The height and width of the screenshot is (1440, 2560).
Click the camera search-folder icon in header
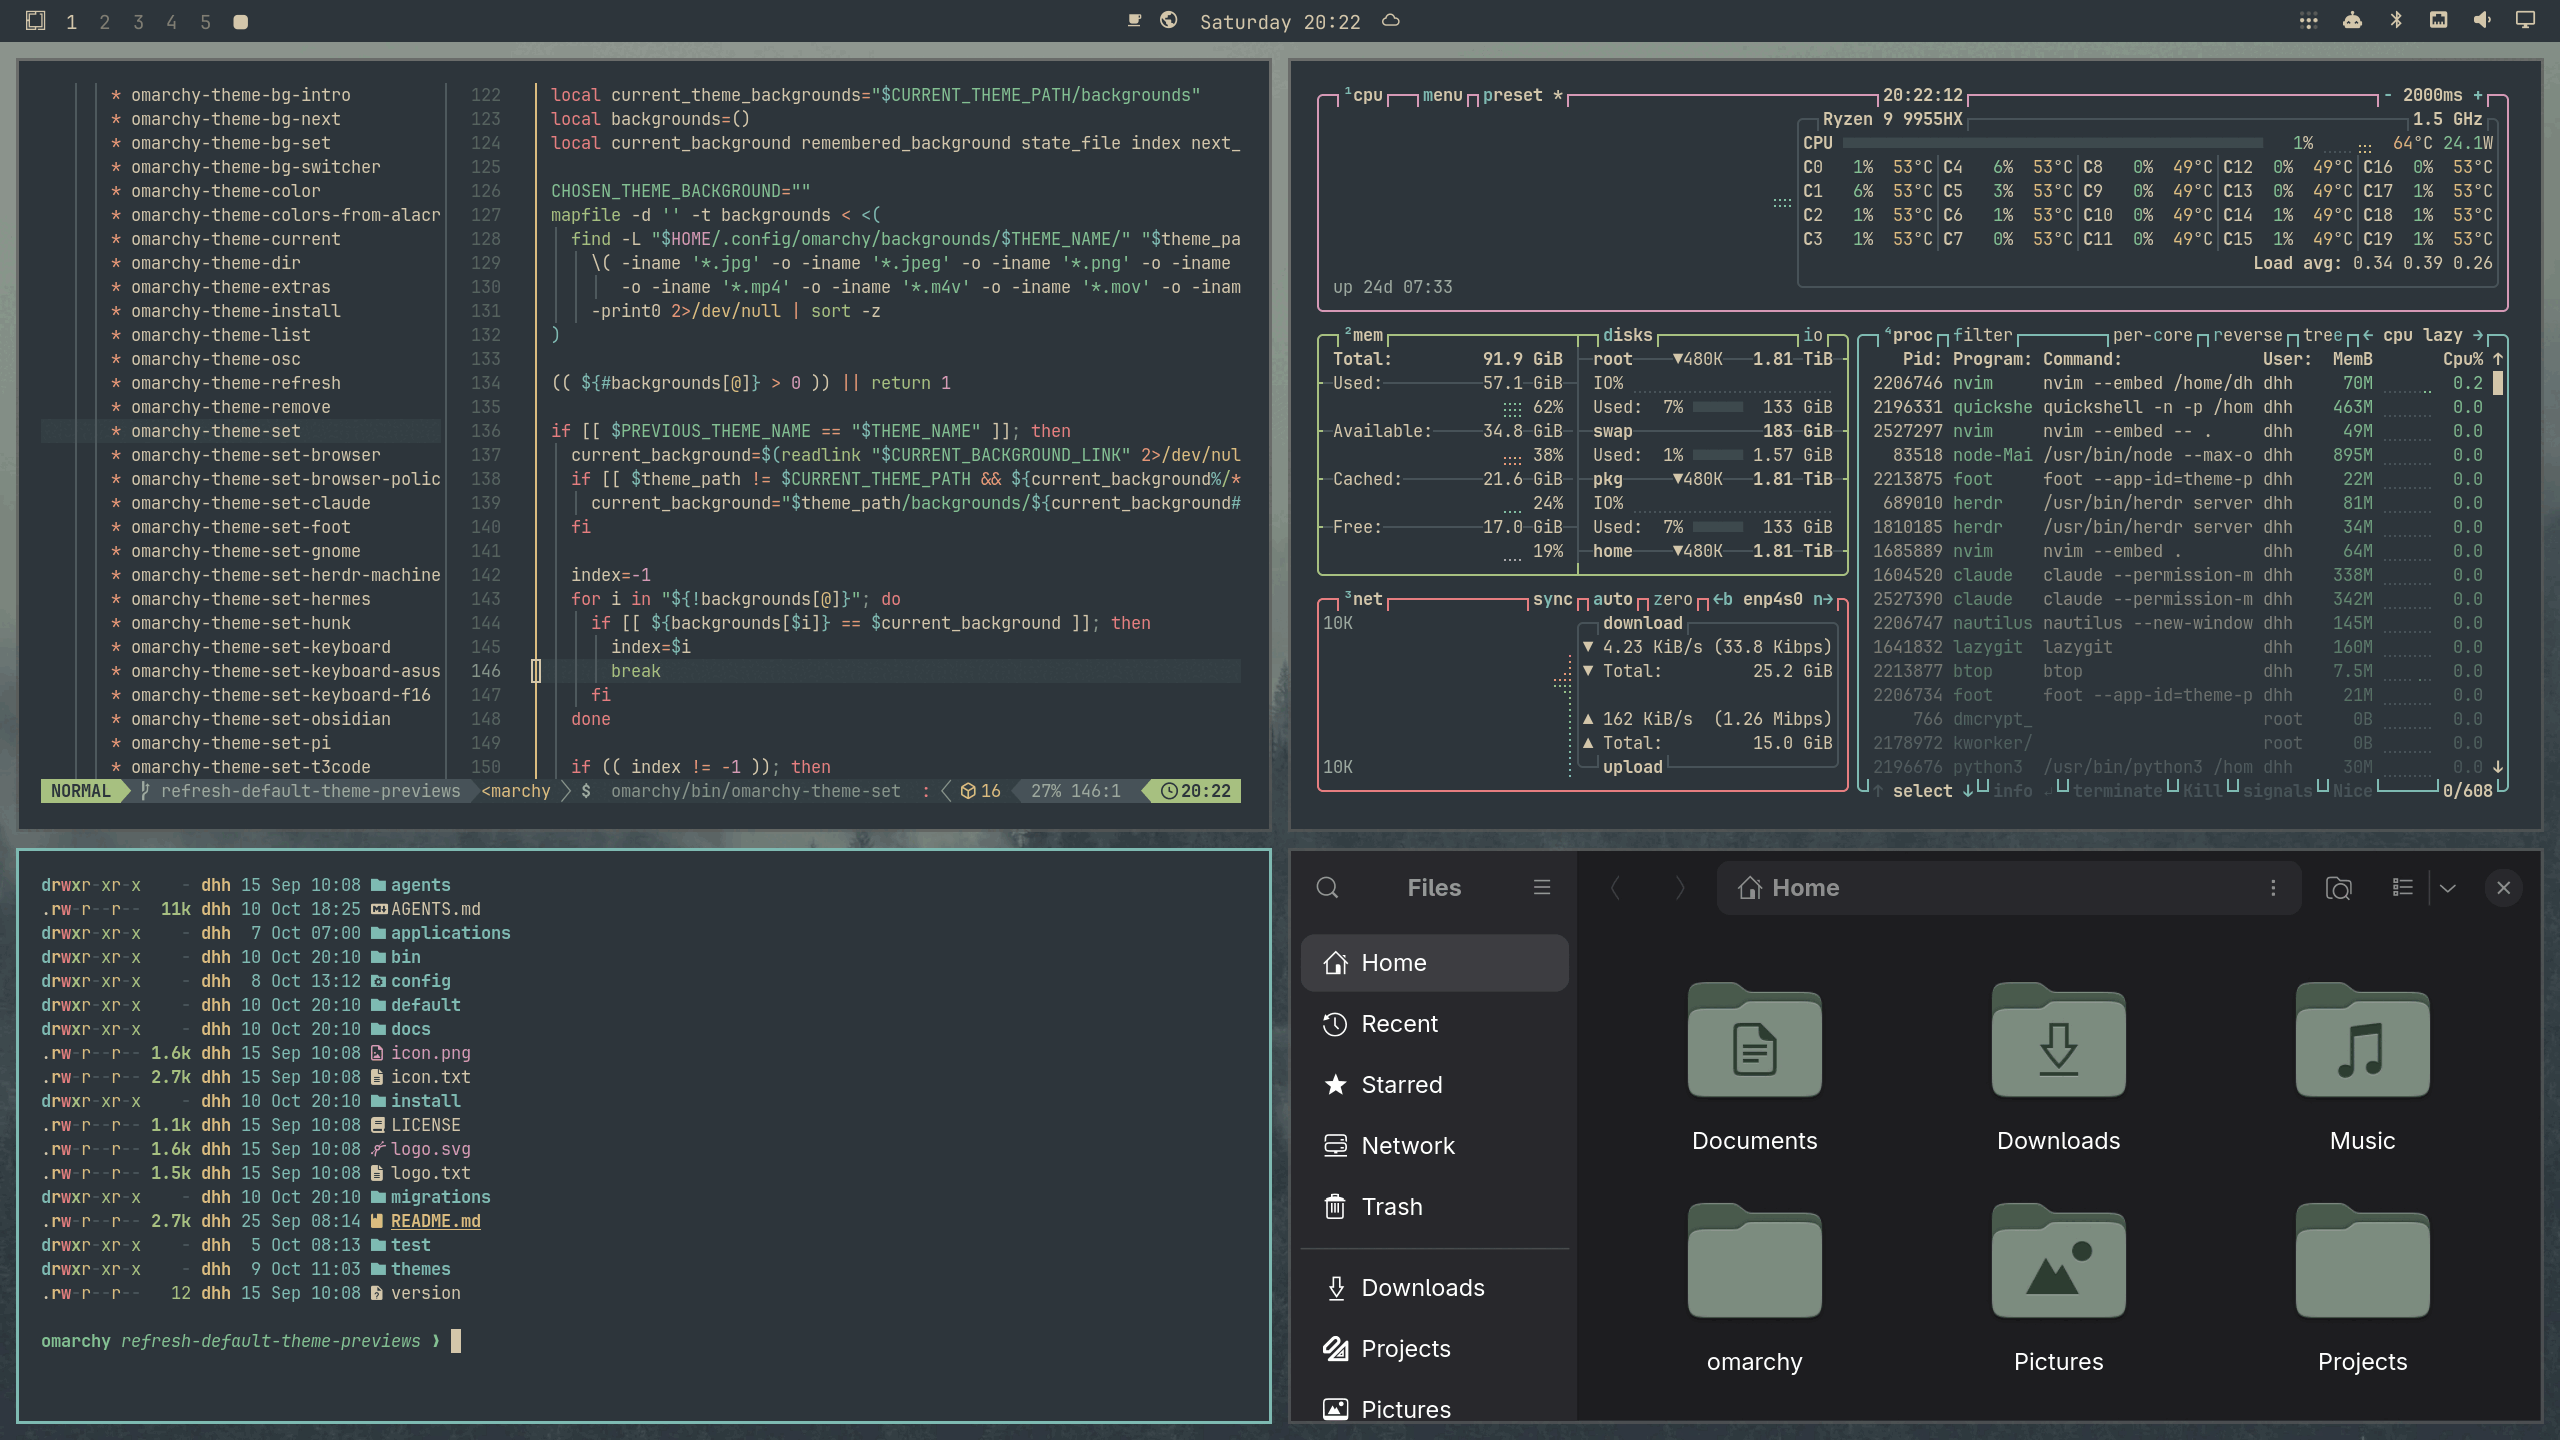pos(2339,888)
